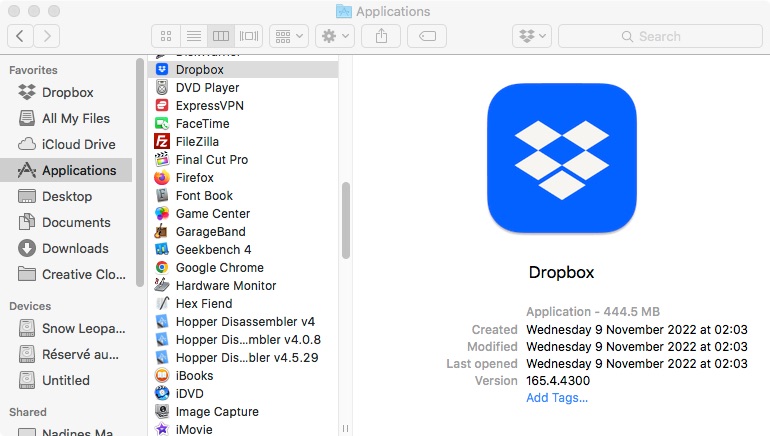
Task: Click the Edit Tags toolbar button
Action: point(427,36)
